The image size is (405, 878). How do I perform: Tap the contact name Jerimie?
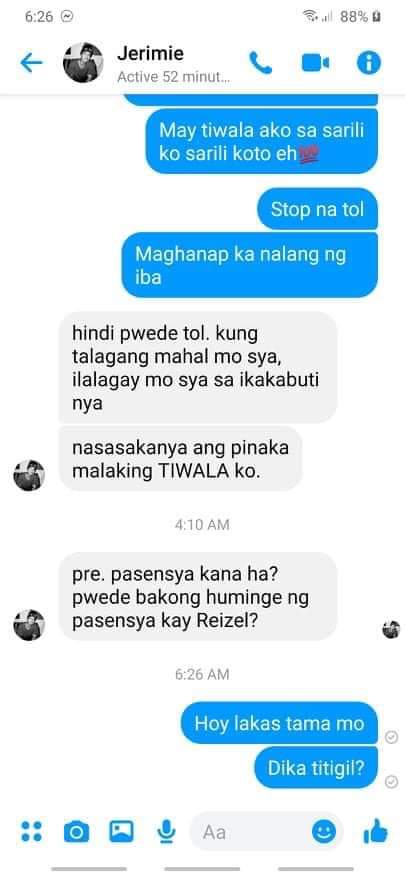click(150, 54)
